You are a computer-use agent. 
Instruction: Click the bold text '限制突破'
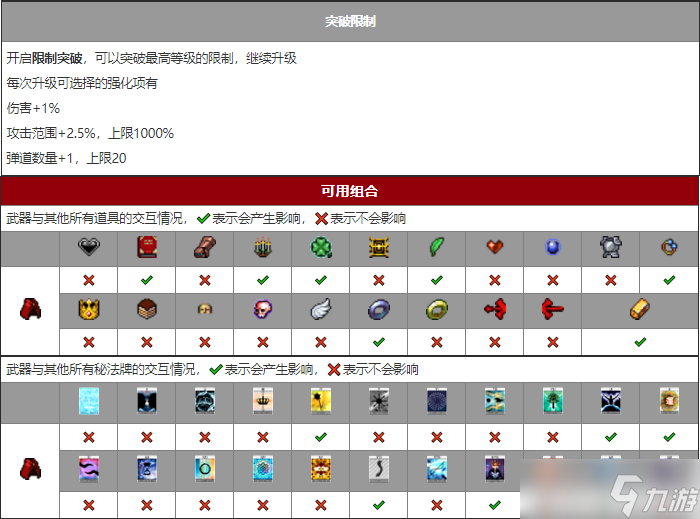coord(57,58)
